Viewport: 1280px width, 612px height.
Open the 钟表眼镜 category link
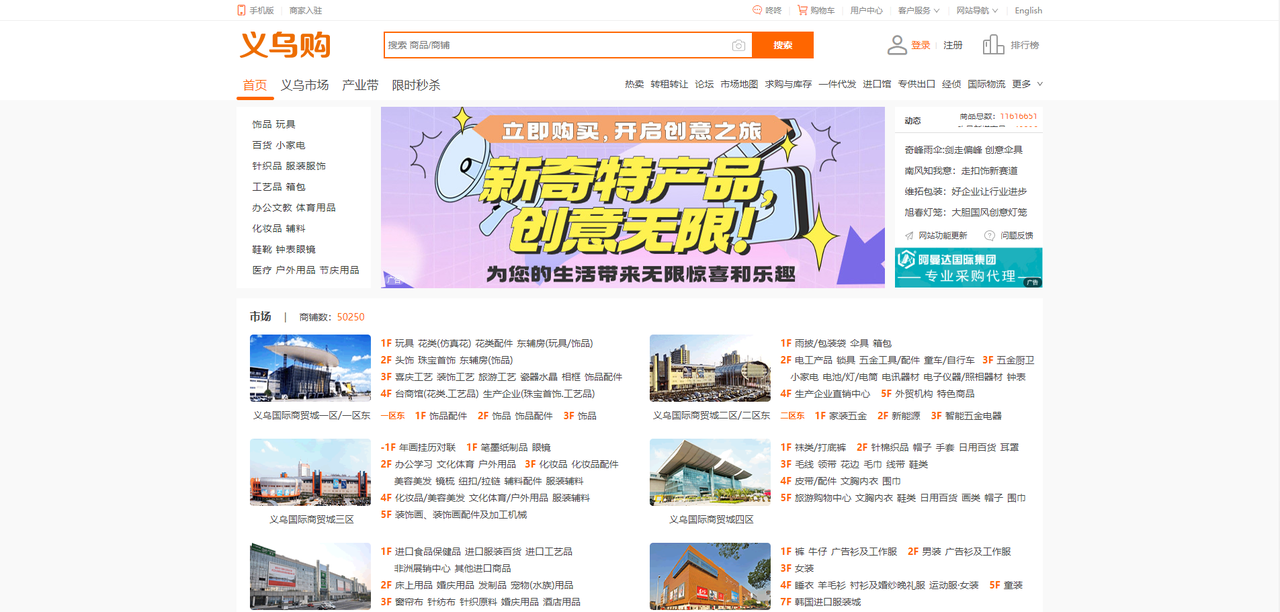[296, 249]
